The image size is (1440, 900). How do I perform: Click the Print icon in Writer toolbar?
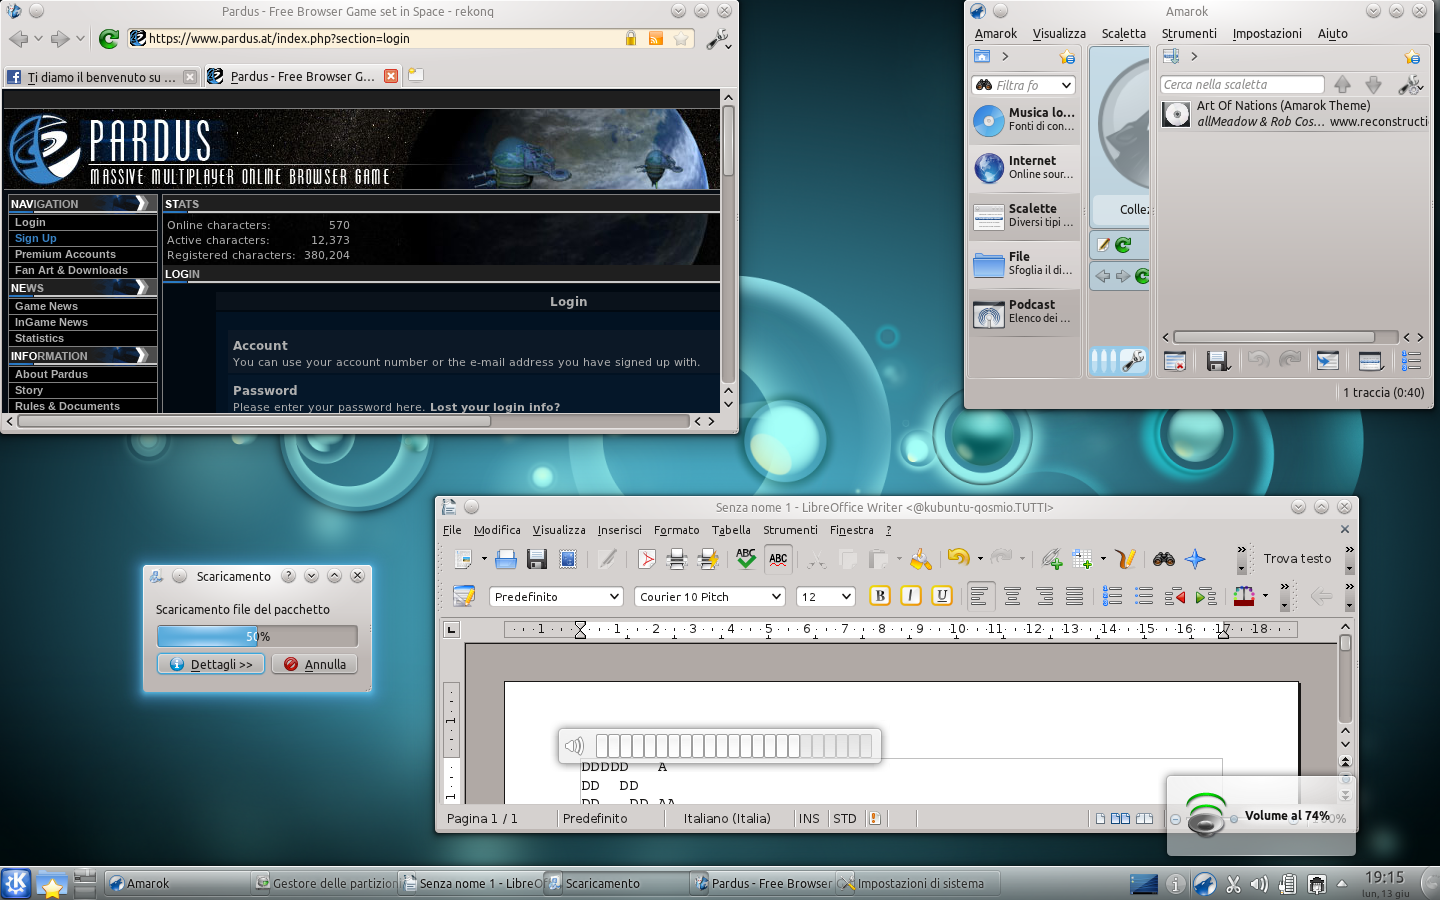(x=677, y=559)
